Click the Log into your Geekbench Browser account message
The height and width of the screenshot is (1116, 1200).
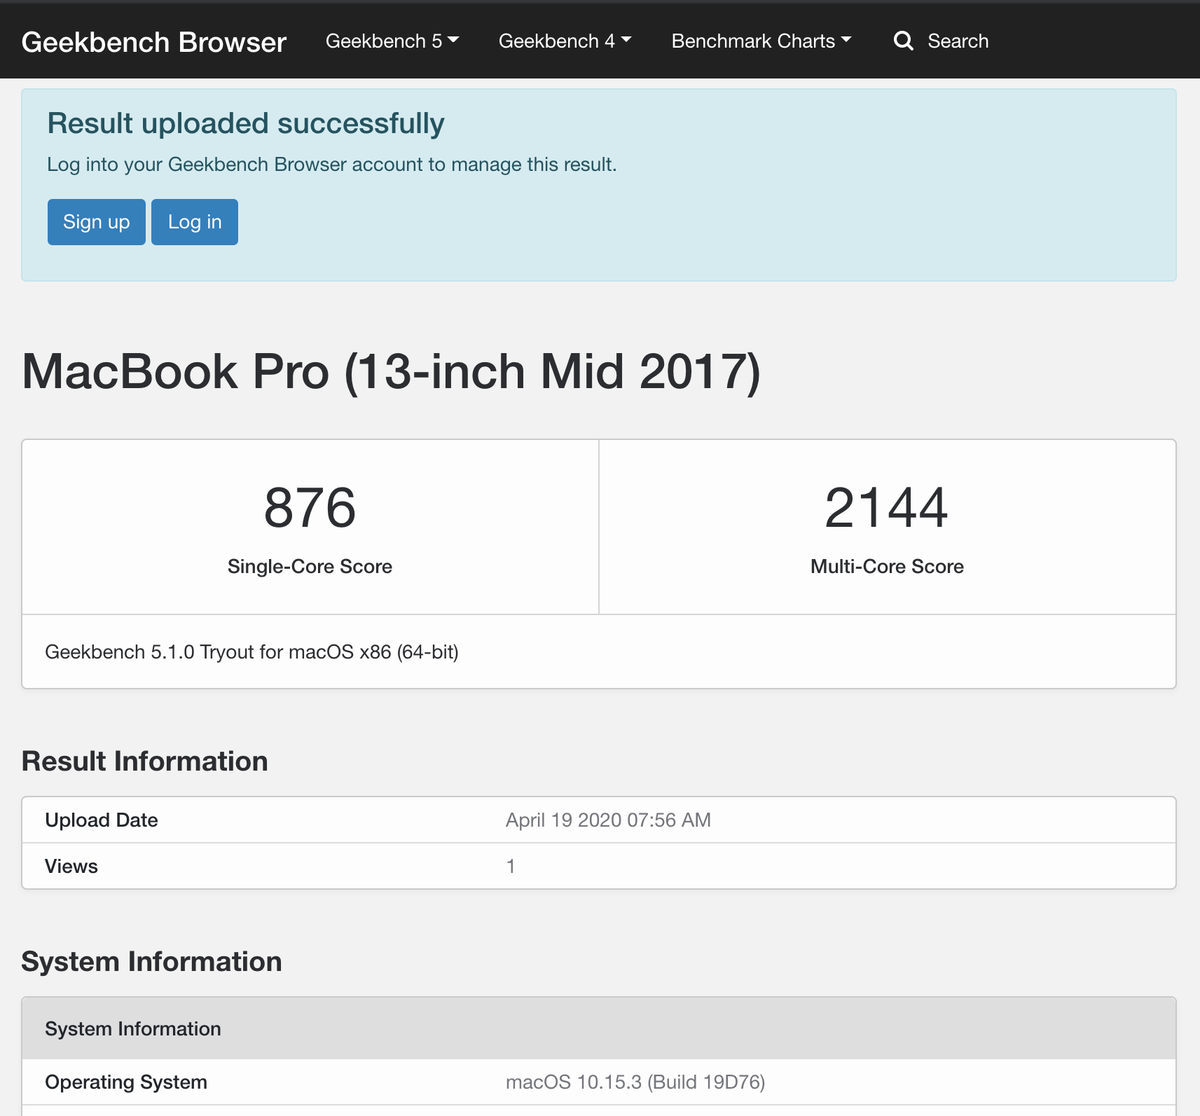tap(332, 164)
